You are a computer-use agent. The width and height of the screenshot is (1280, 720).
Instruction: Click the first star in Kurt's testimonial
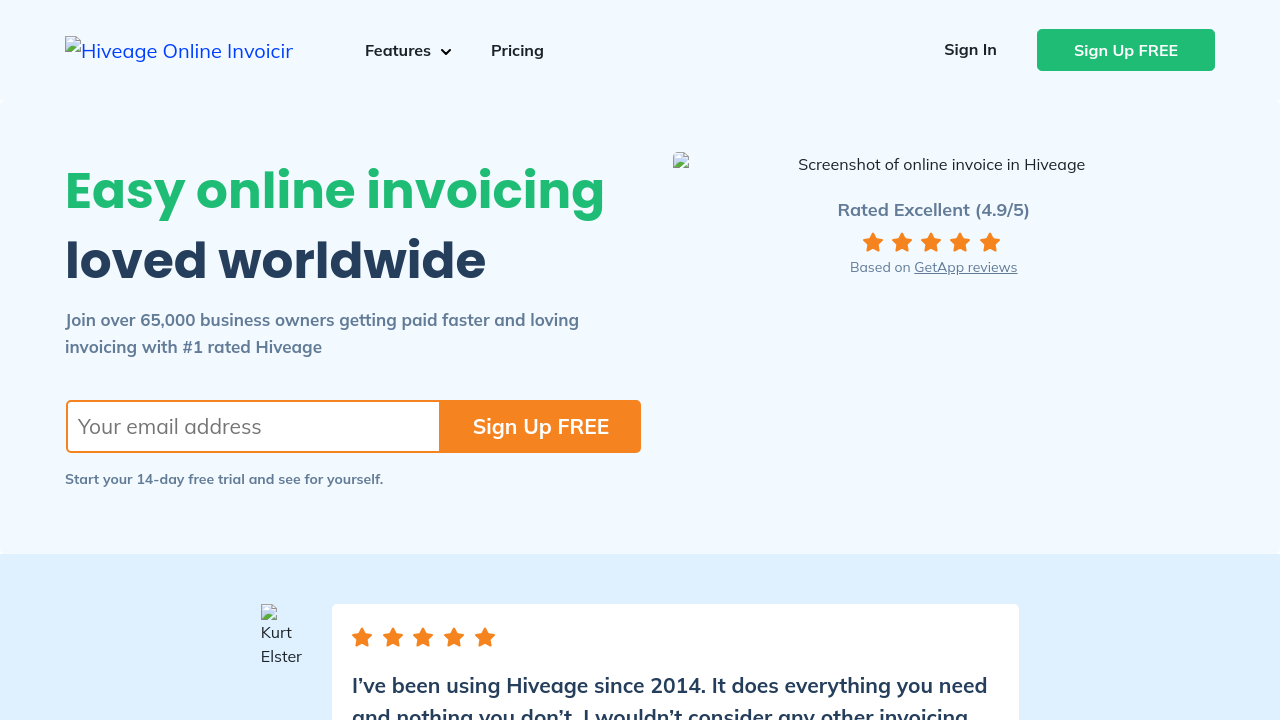[x=362, y=637]
